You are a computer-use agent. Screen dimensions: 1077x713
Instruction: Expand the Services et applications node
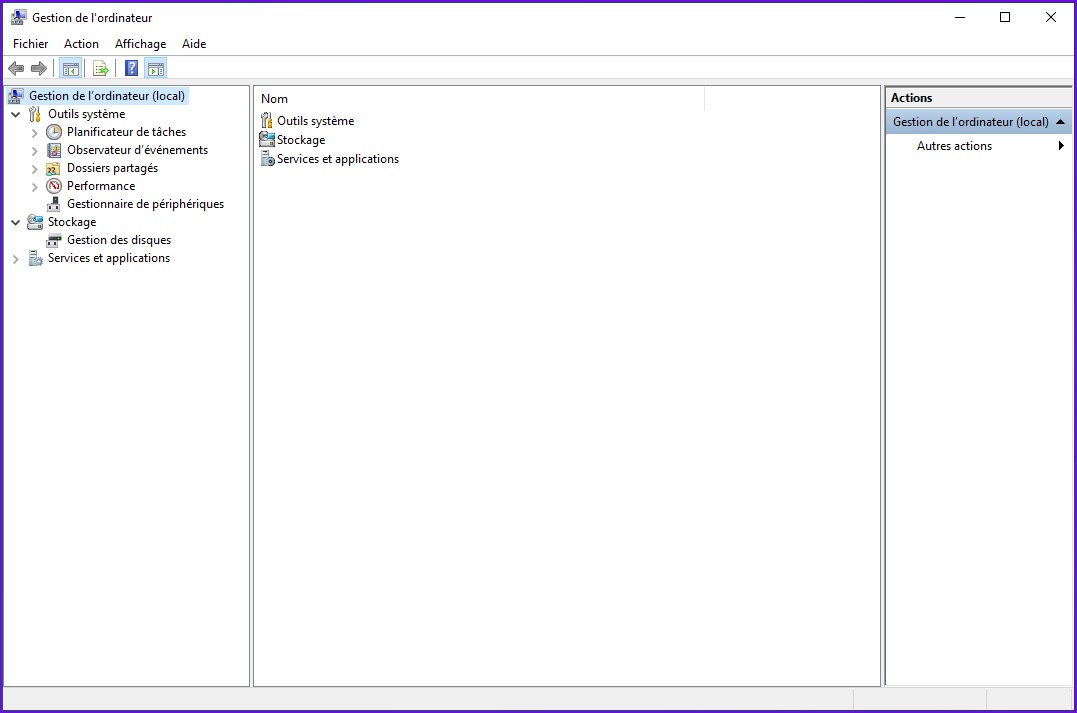tap(15, 258)
